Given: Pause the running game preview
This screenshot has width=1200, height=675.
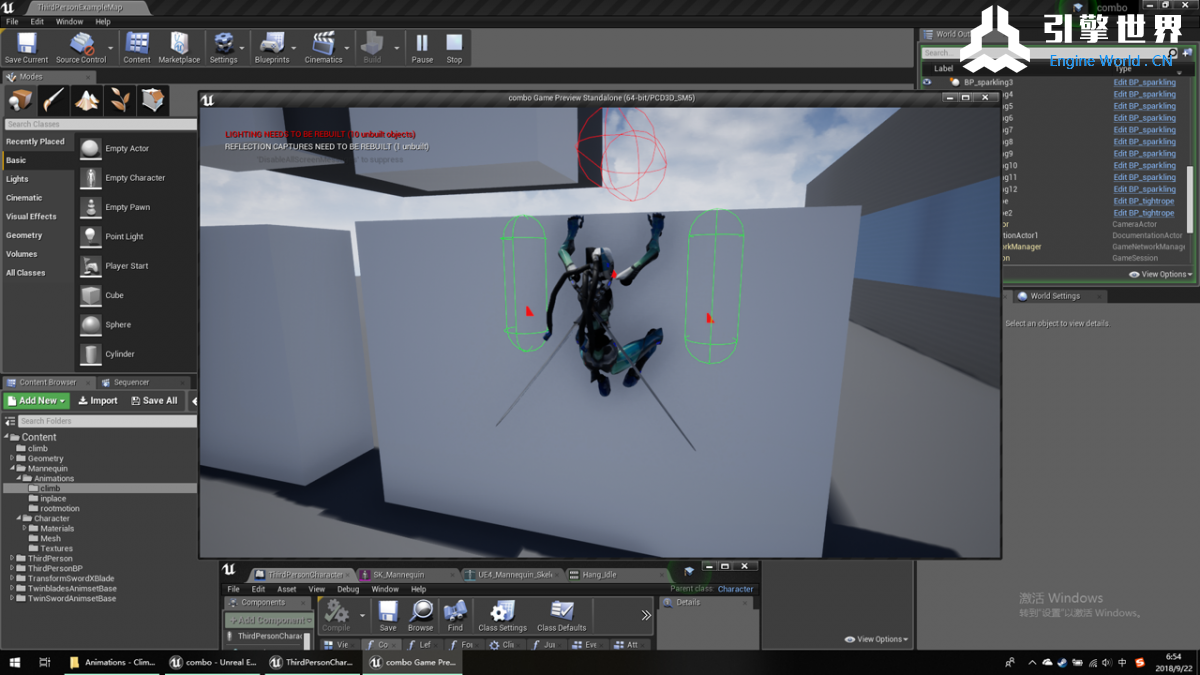Looking at the screenshot, I should (x=422, y=47).
